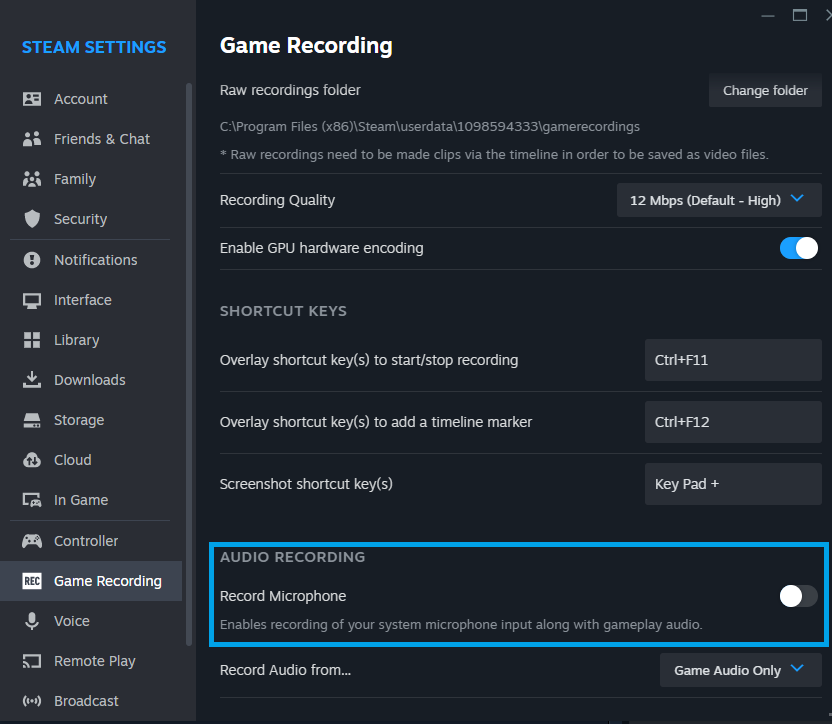832x724 pixels.
Task: Click the Voice microphone icon
Action: tap(32, 621)
